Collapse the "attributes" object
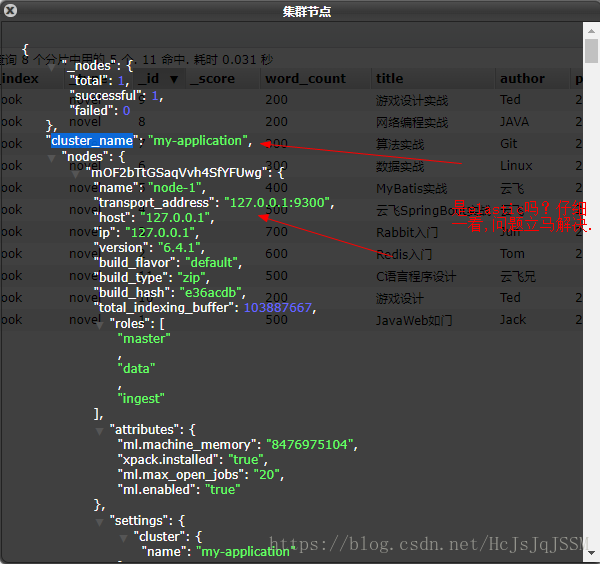 click(x=99, y=431)
